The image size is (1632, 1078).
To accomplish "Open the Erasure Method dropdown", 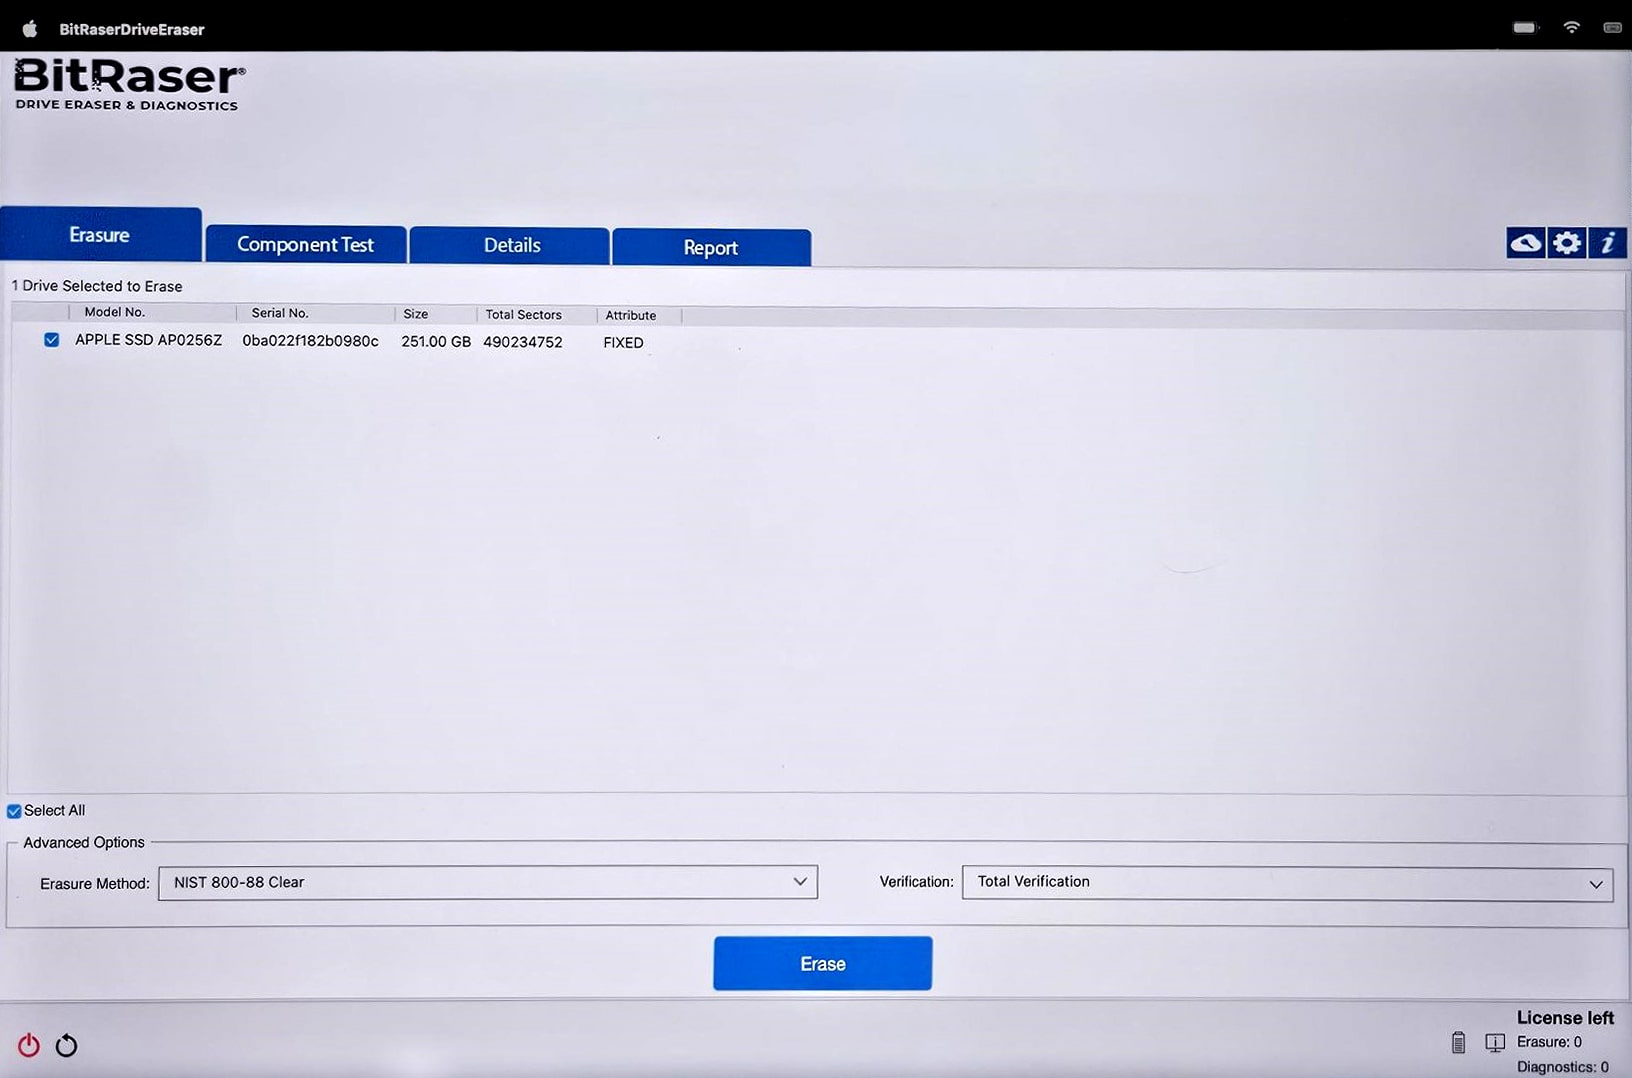I will pyautogui.click(x=488, y=882).
